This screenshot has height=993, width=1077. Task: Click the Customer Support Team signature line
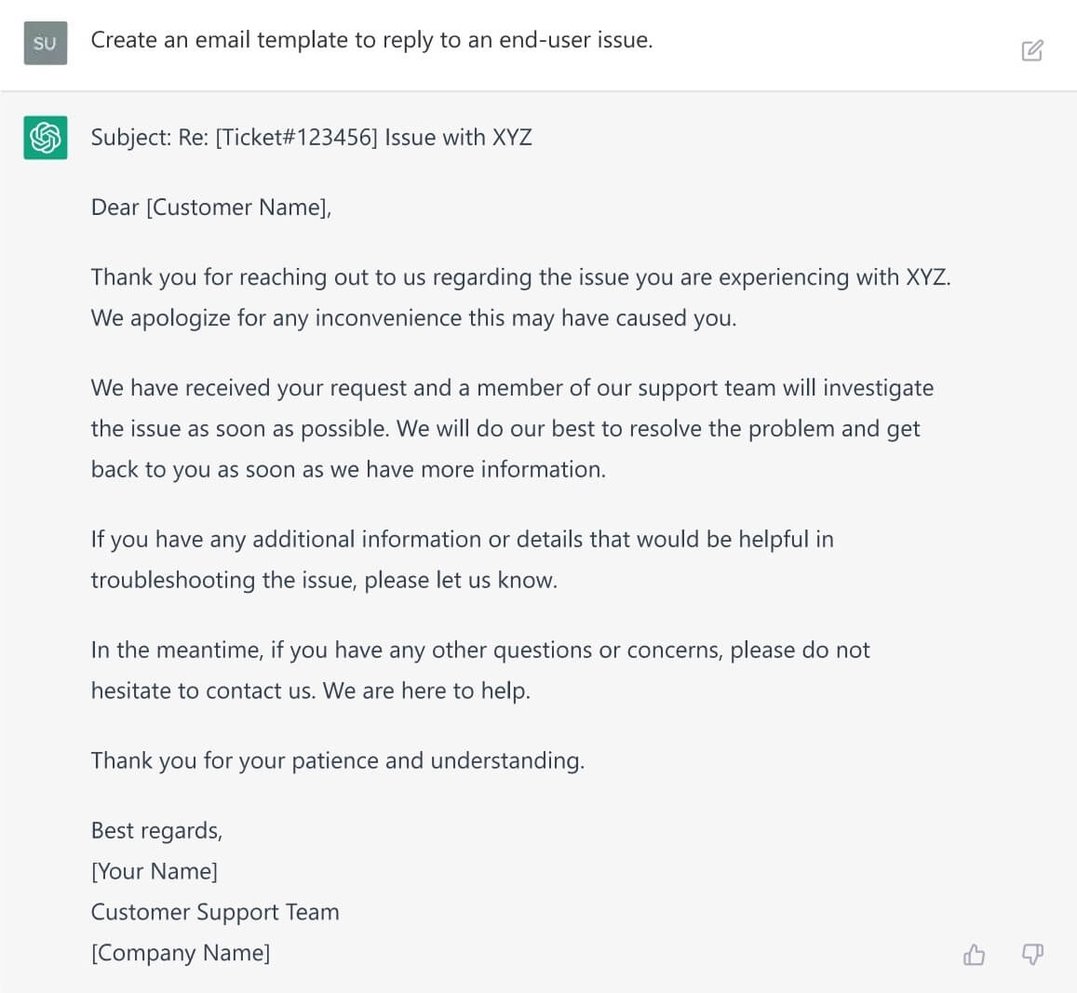point(215,912)
